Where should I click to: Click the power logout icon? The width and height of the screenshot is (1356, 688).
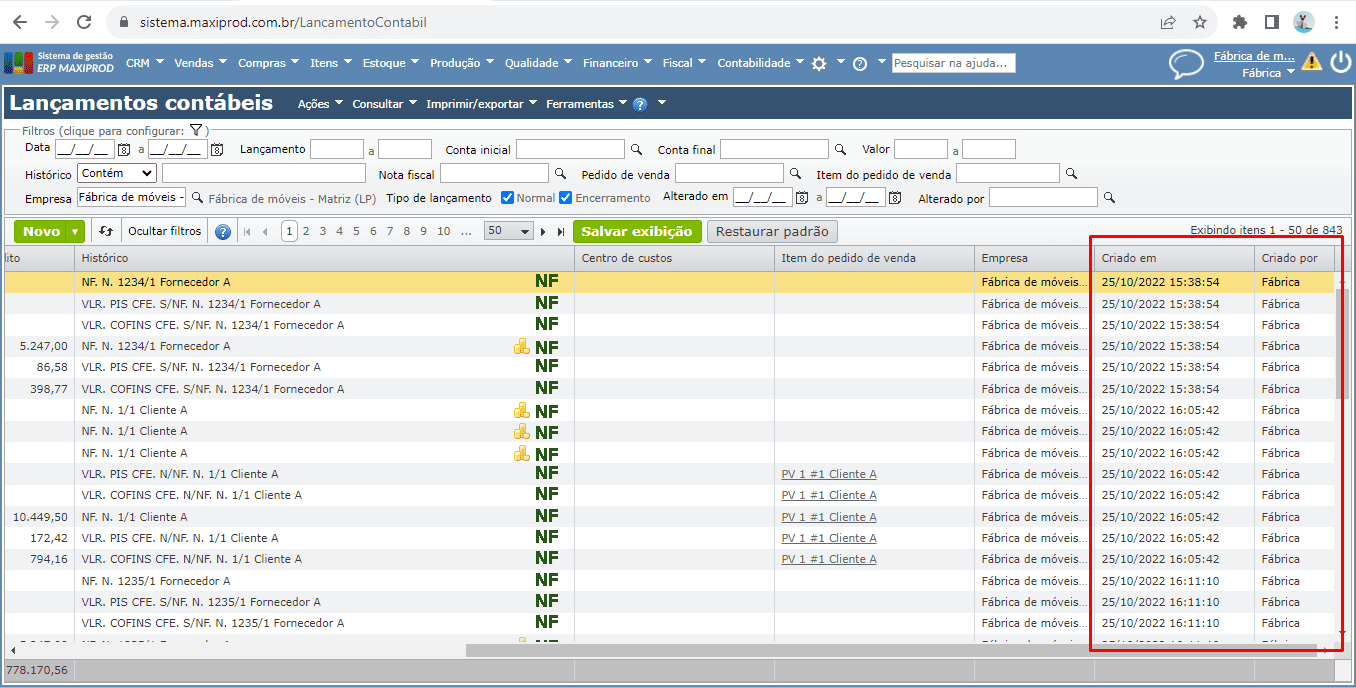[x=1340, y=62]
